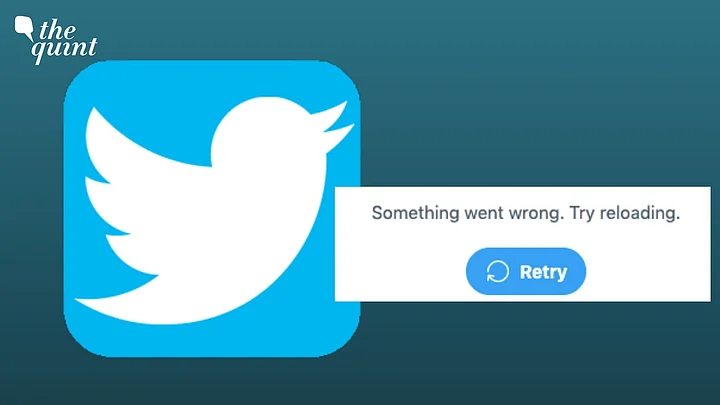720x405 pixels.
Task: Open The Quint logo watermark
Action: coord(56,40)
